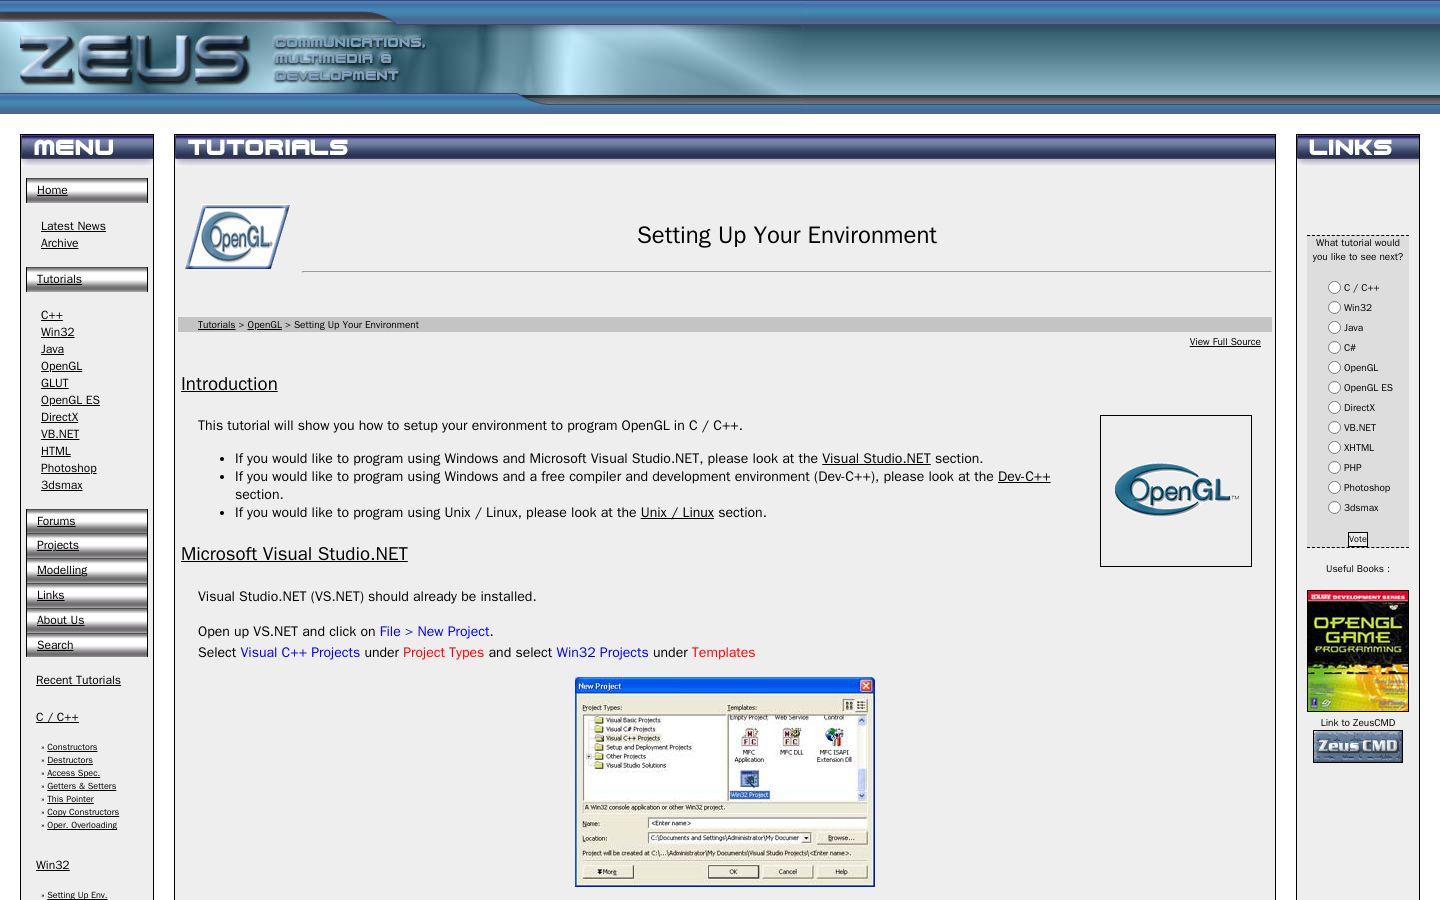Select the PHP poll radio button

tap(1334, 468)
